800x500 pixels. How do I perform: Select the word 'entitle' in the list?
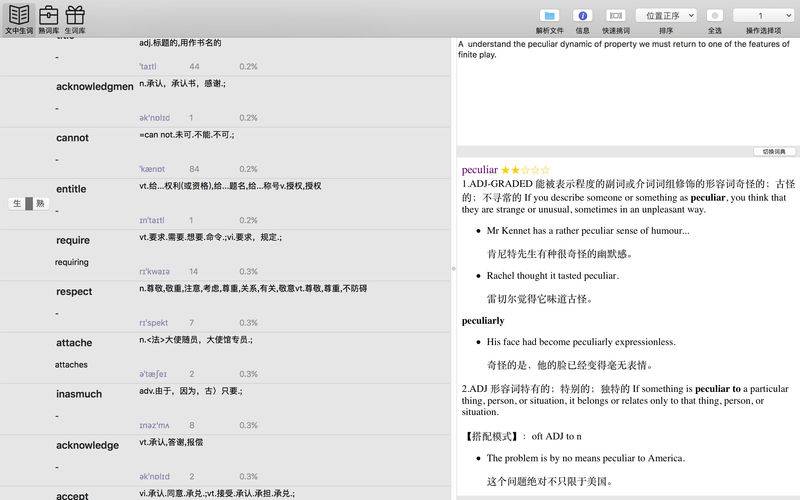click(x=71, y=189)
